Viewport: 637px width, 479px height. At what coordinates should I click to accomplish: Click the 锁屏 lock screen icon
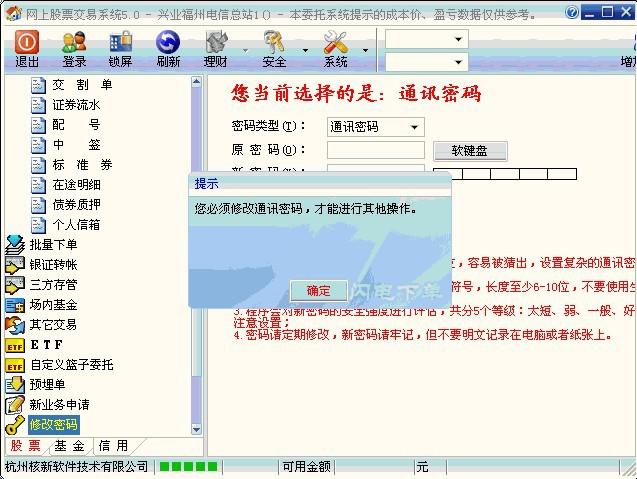coord(121,42)
